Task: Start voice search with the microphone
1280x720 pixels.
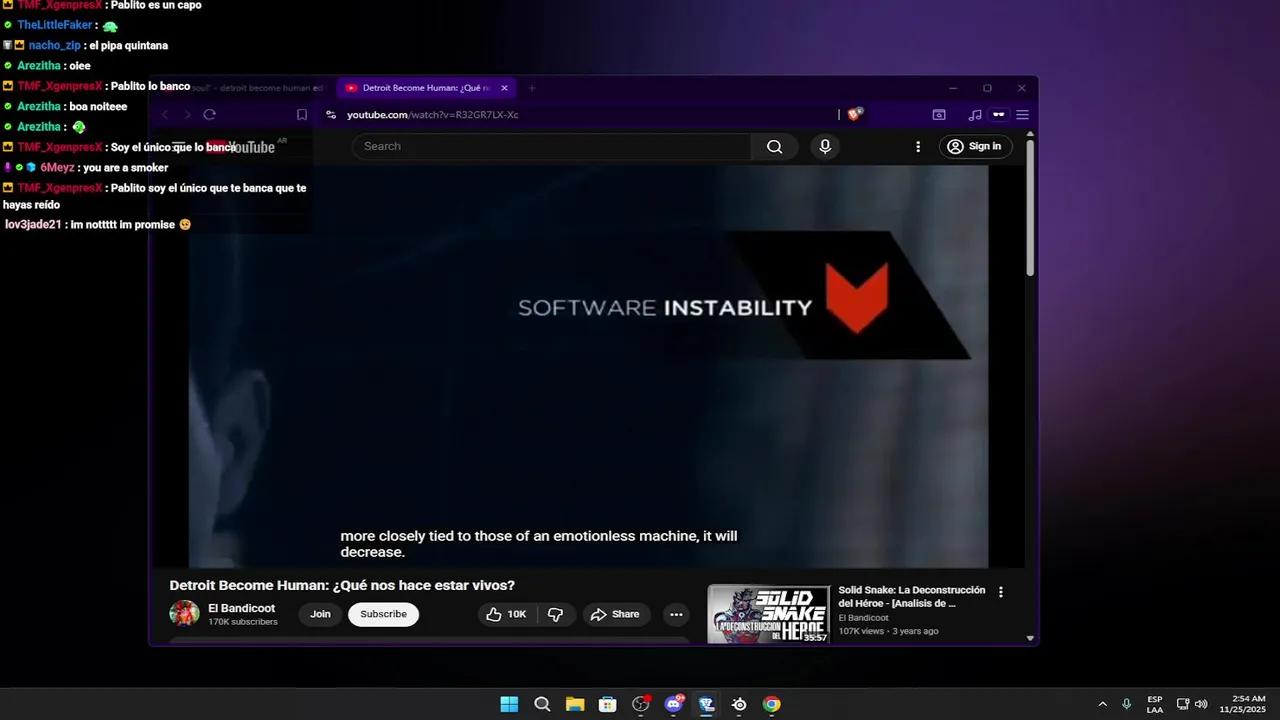Action: 825,147
